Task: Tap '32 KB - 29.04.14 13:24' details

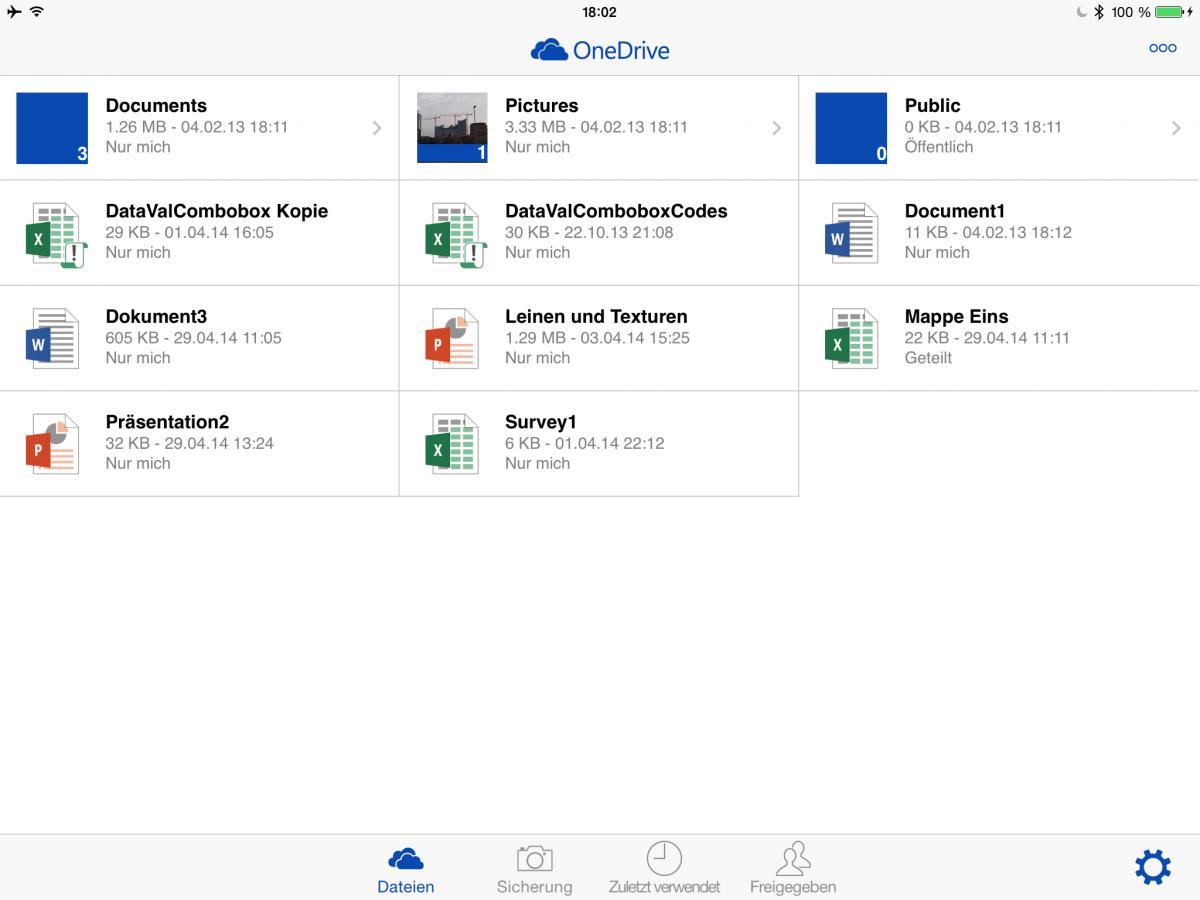Action: pyautogui.click(x=189, y=443)
